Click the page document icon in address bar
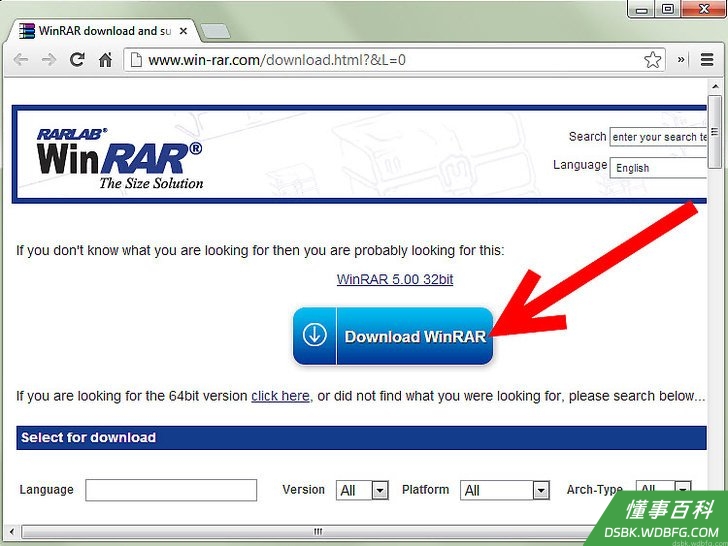 (136, 60)
